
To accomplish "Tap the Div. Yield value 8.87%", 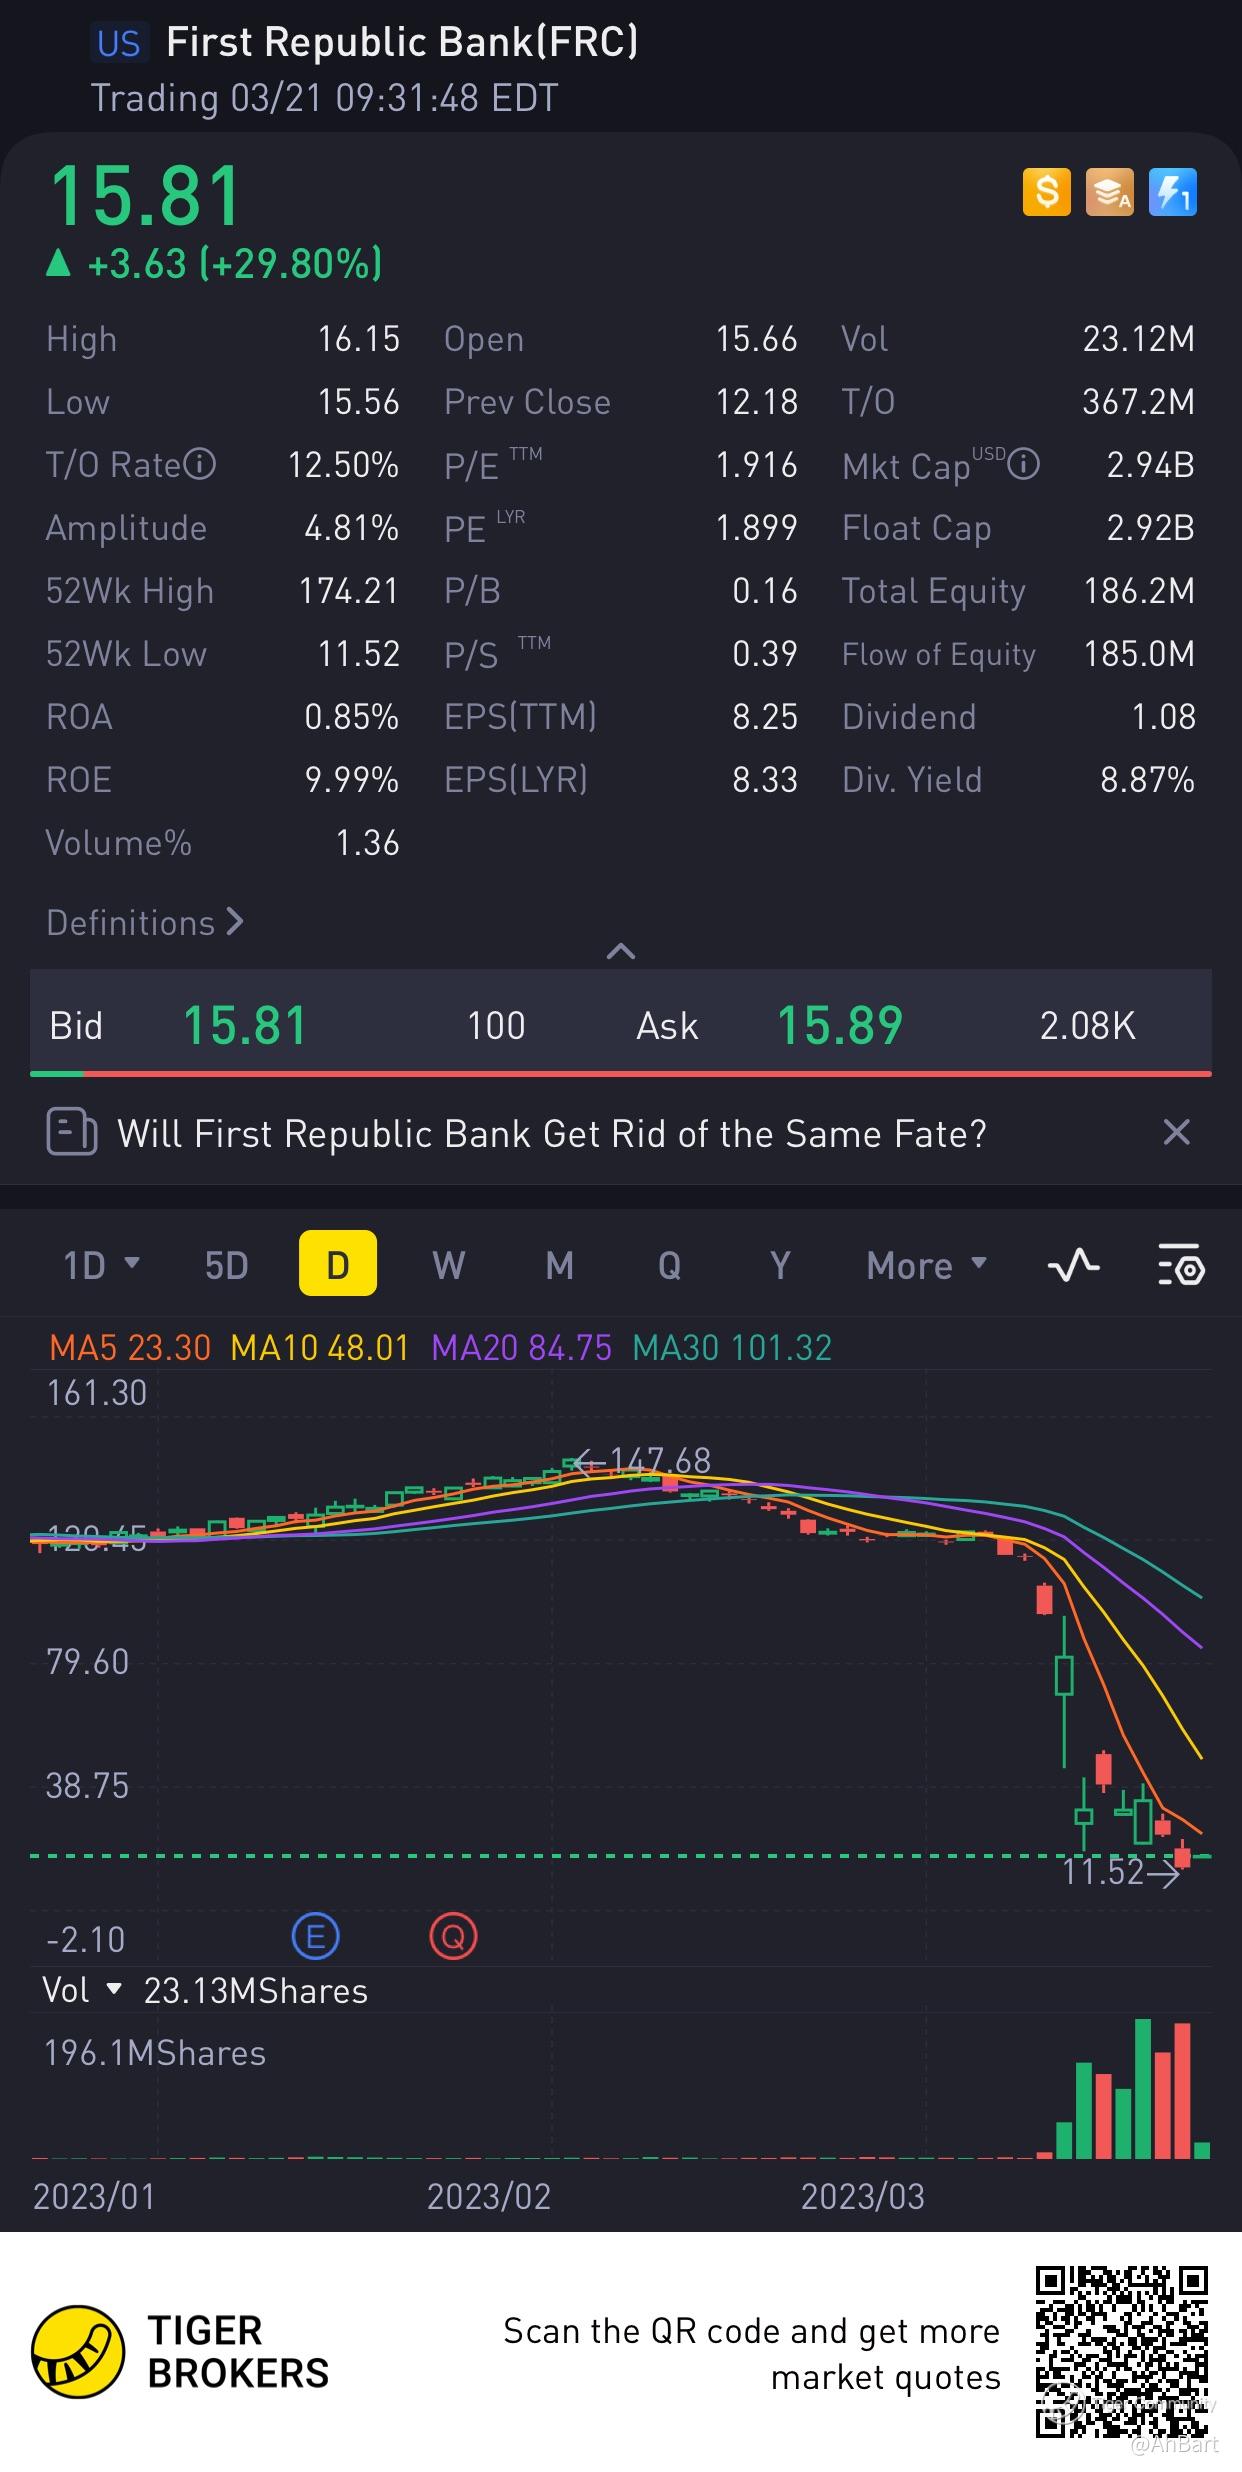I will click(1147, 780).
